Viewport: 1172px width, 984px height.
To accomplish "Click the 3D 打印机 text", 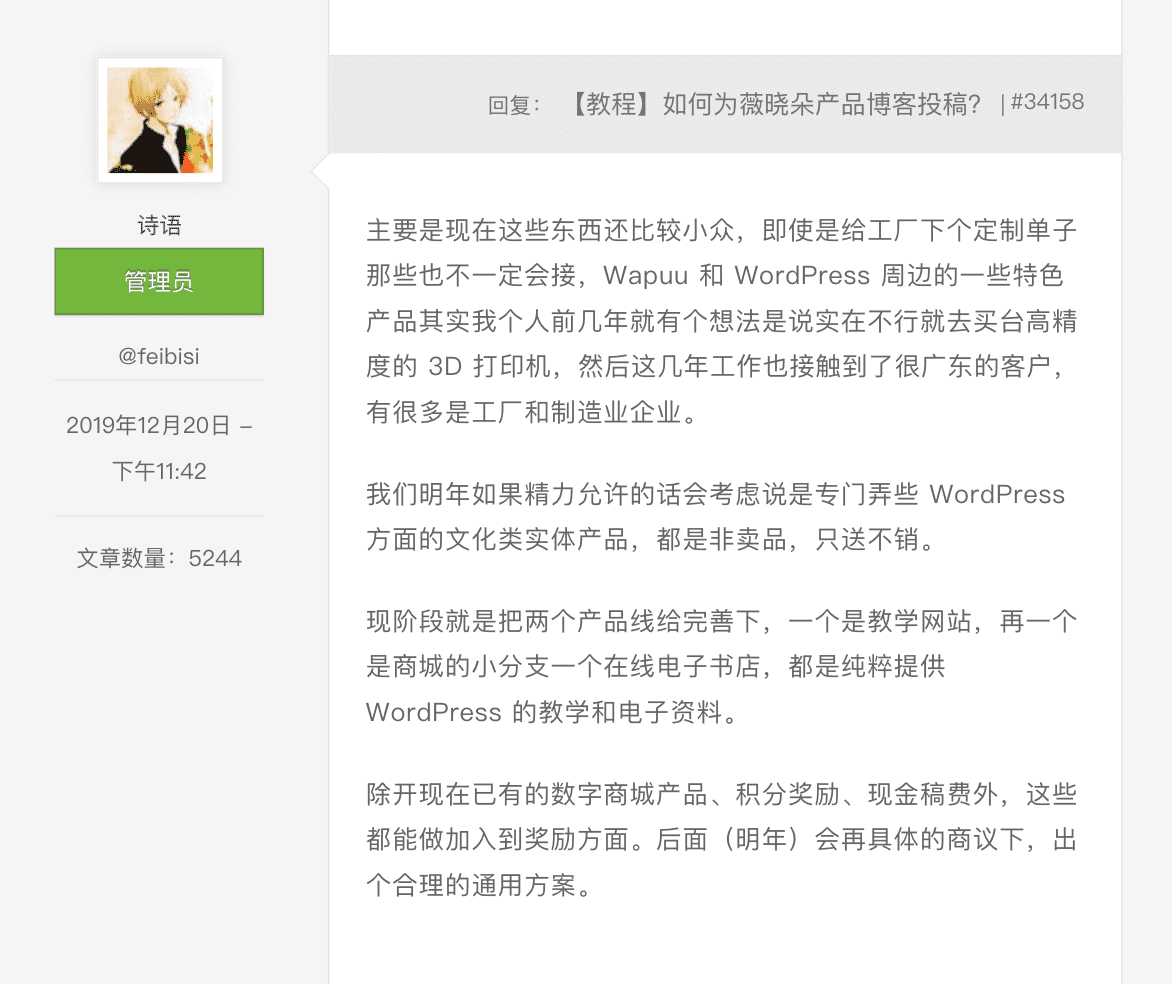I will [x=489, y=366].
